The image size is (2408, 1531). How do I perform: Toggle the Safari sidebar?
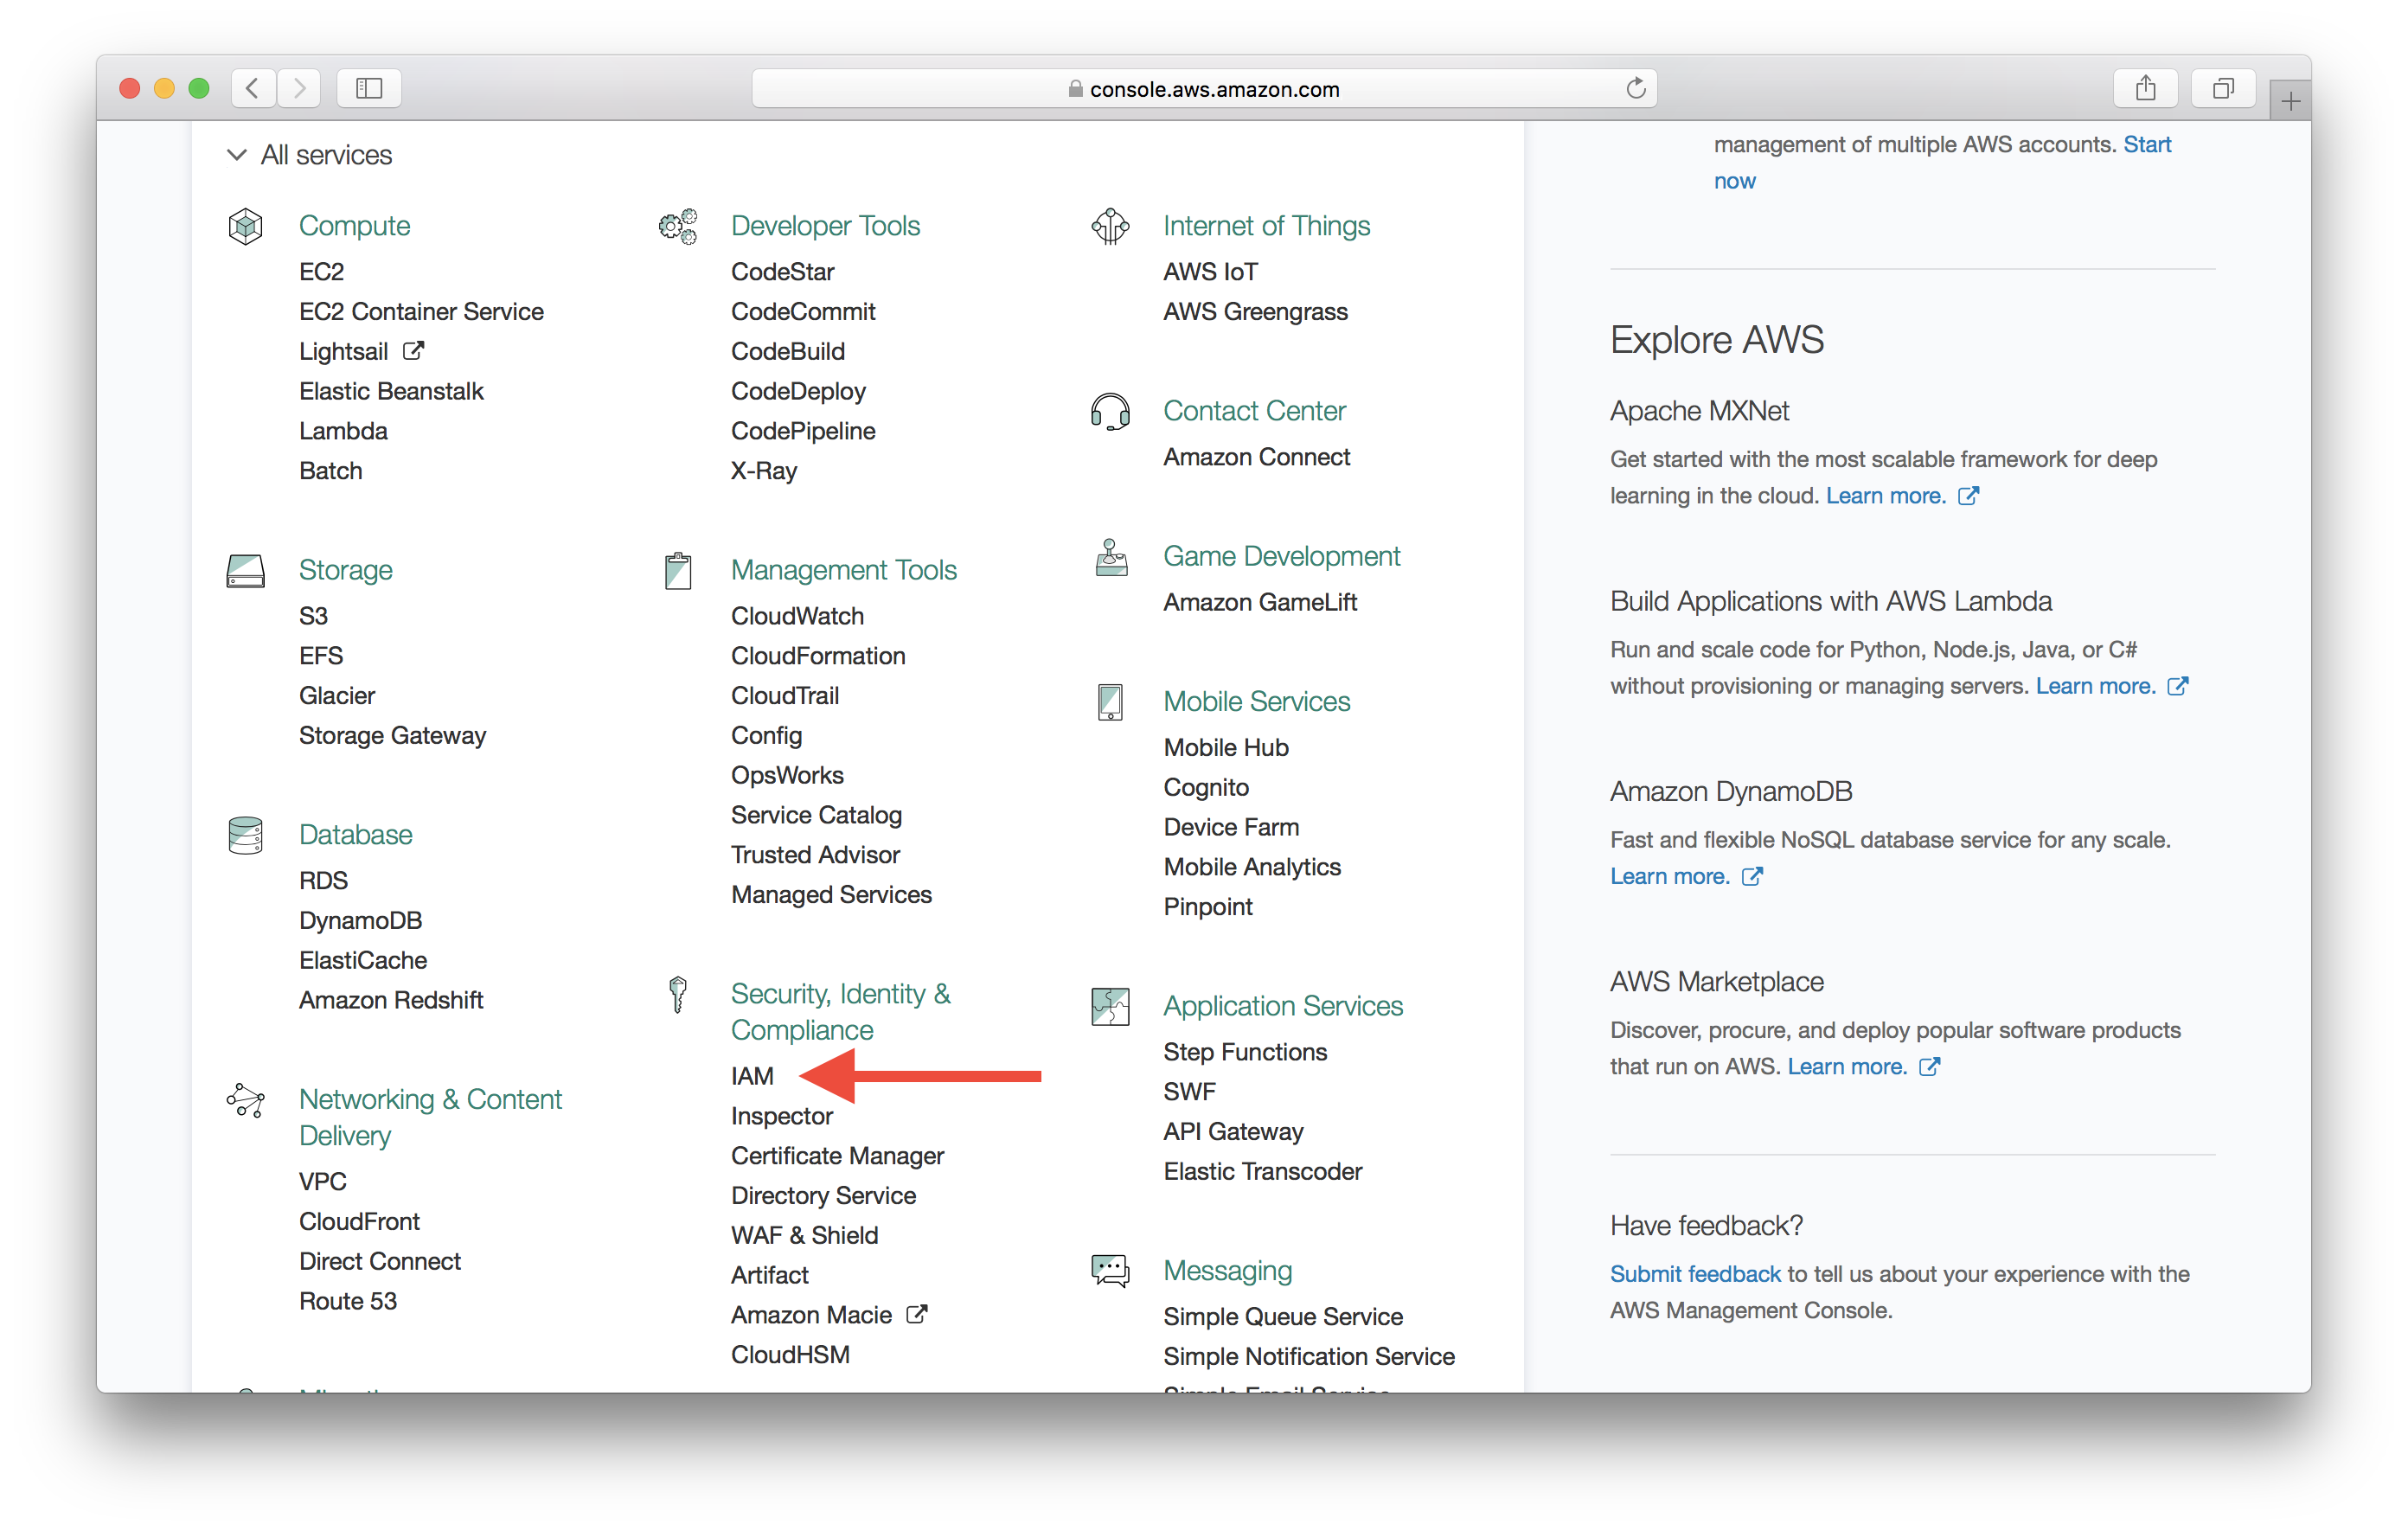tap(369, 88)
